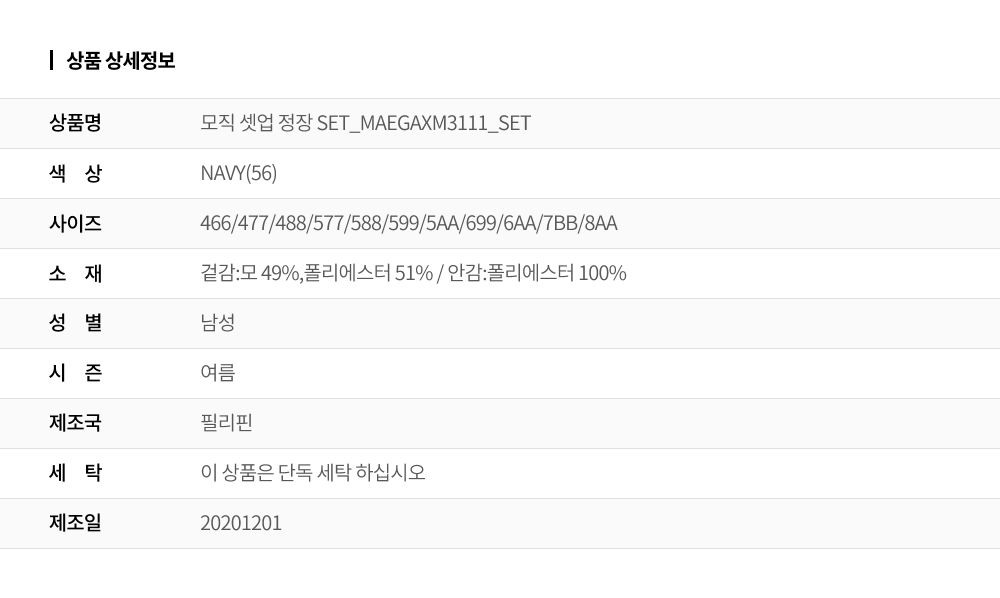The image size is (1000, 598).
Task: Select the 소 재 row label
Action: coord(75,273)
